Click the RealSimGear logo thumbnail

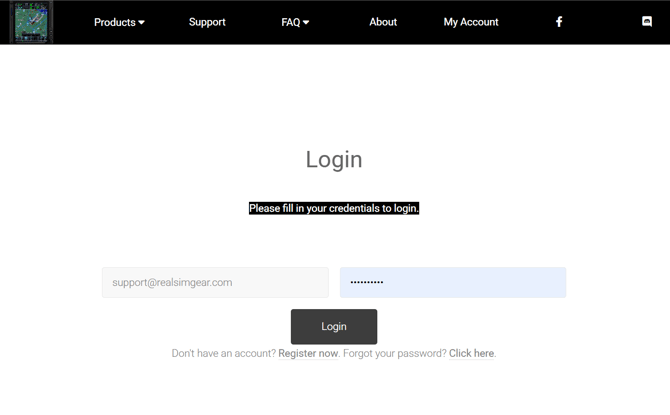tap(31, 22)
